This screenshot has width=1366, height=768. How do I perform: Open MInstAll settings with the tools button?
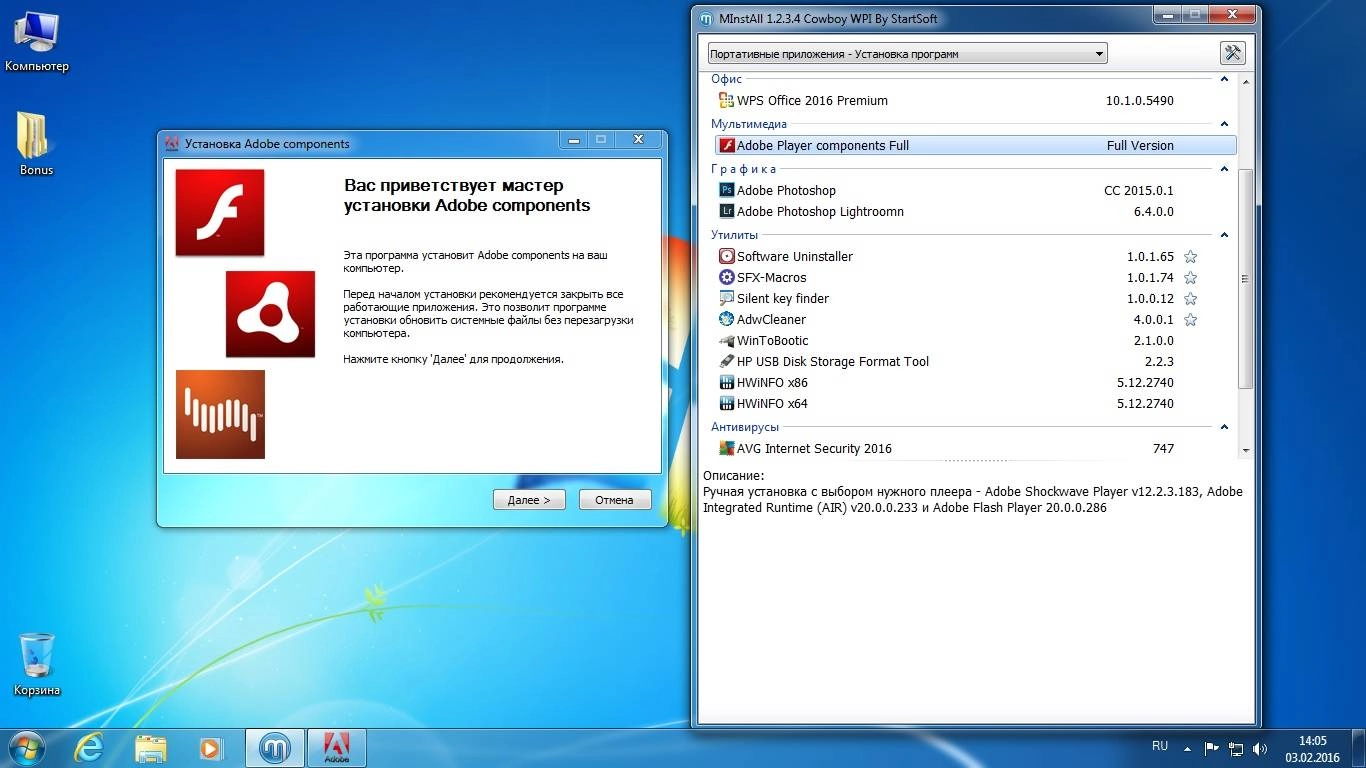pyautogui.click(x=1232, y=53)
